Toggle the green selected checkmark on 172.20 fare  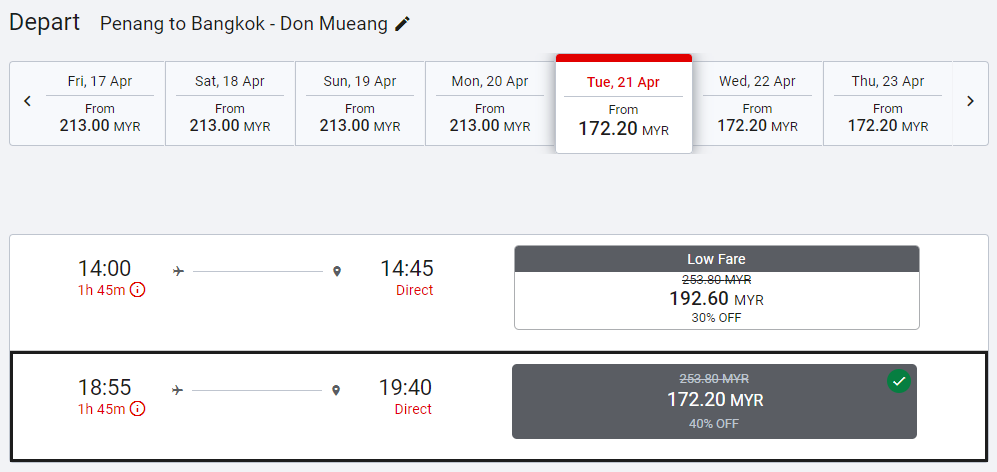click(899, 381)
